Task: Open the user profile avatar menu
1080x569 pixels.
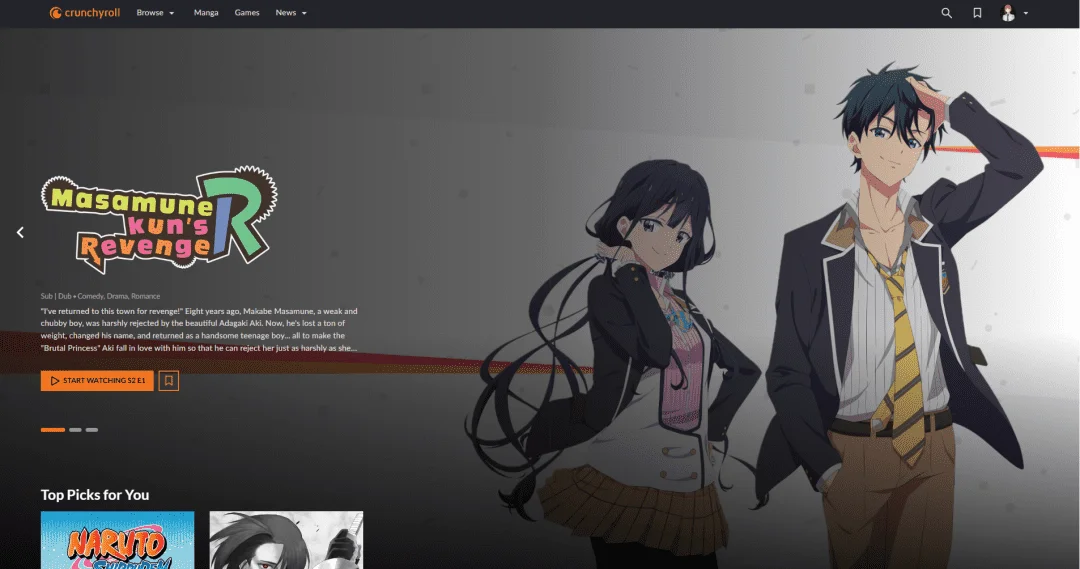Action: pos(1008,13)
